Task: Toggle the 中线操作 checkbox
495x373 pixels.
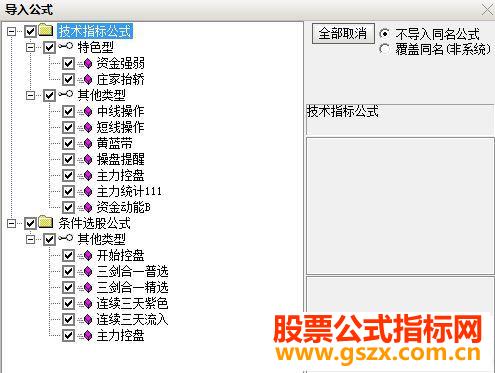Action: [68, 111]
